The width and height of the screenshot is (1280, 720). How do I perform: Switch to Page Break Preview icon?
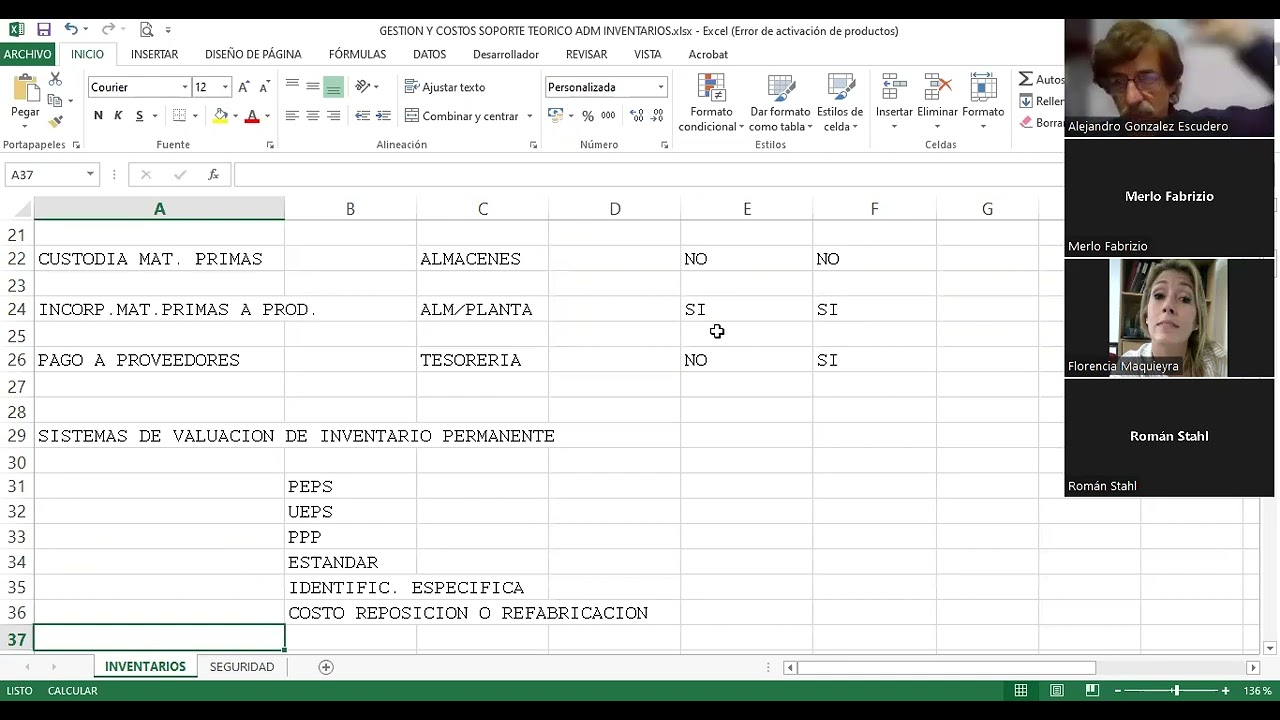coord(1092,691)
